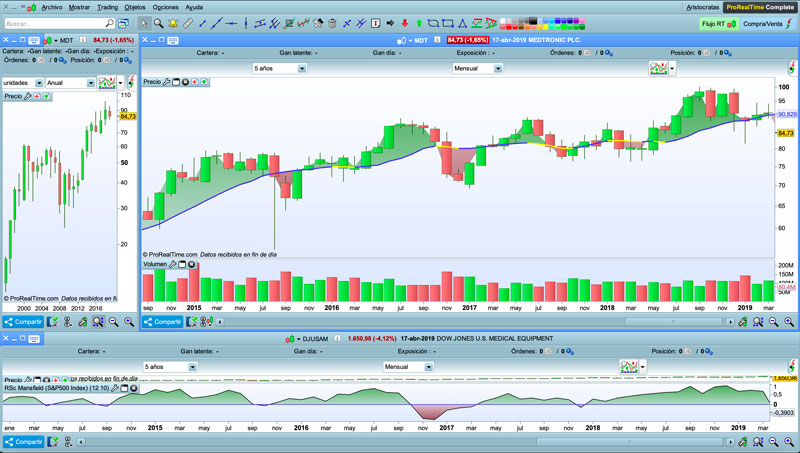Expand indicators dropdown arrow in DJUSAM chart
This screenshot has width=800, height=453.
coord(643,367)
